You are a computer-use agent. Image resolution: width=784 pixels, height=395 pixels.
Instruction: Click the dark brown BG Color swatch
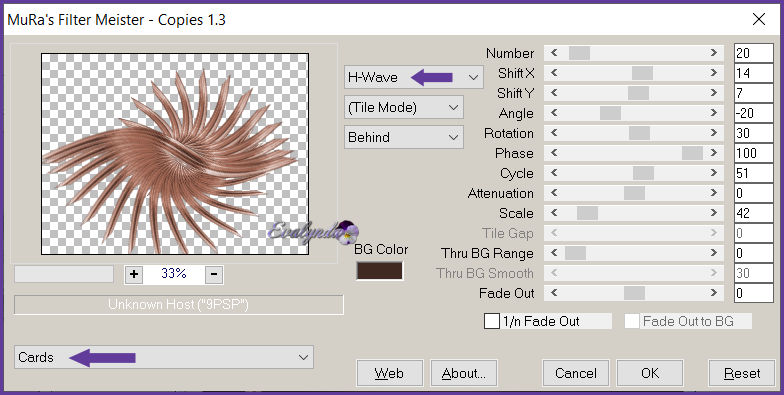[380, 271]
